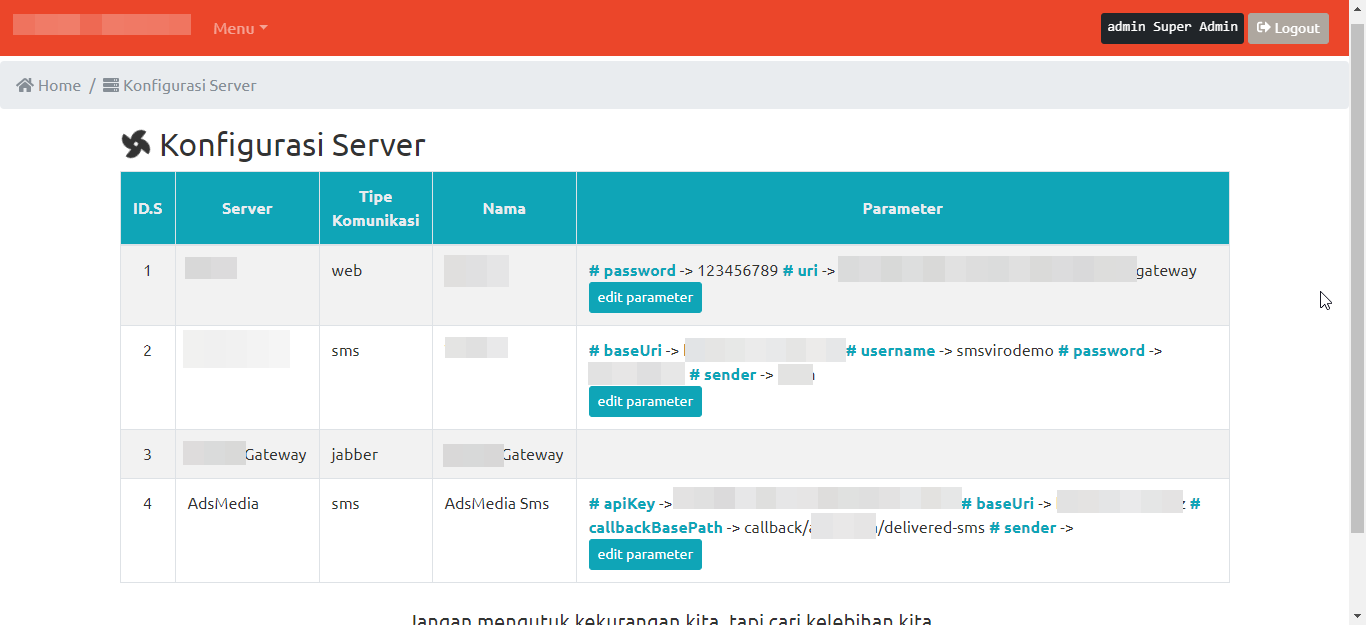Click the scrollbar down arrow
The height and width of the screenshot is (625, 1366).
click(x=1357, y=616)
